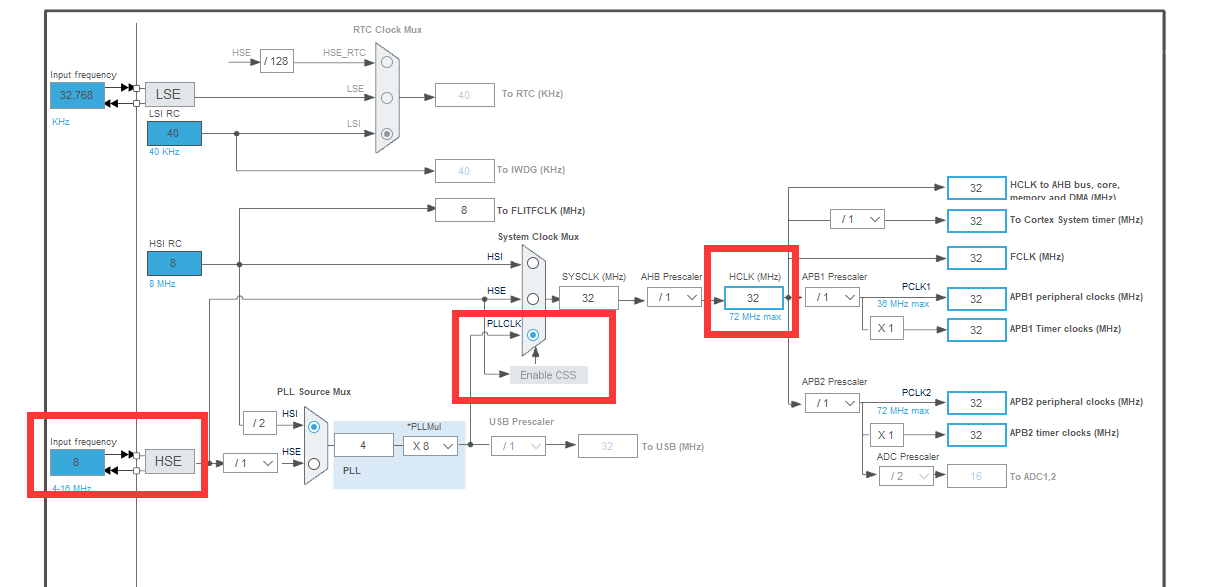Click the To IWDG (KHz) value box
The image size is (1206, 587).
pyautogui.click(x=464, y=171)
